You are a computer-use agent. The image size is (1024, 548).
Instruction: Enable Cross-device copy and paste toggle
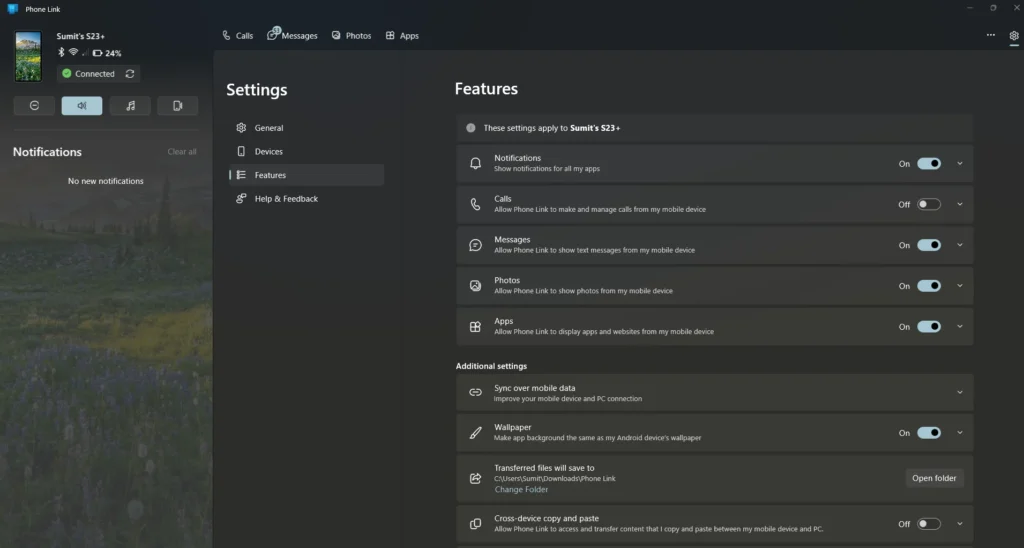click(929, 524)
